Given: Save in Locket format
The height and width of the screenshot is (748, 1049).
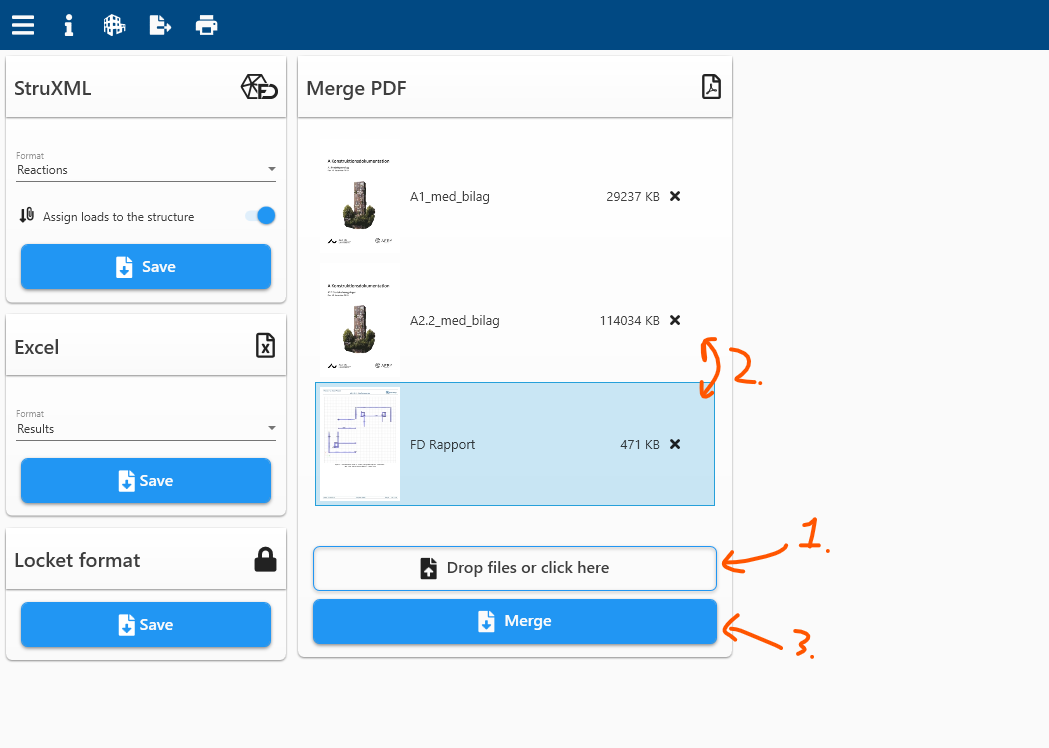Looking at the screenshot, I should [x=146, y=624].
